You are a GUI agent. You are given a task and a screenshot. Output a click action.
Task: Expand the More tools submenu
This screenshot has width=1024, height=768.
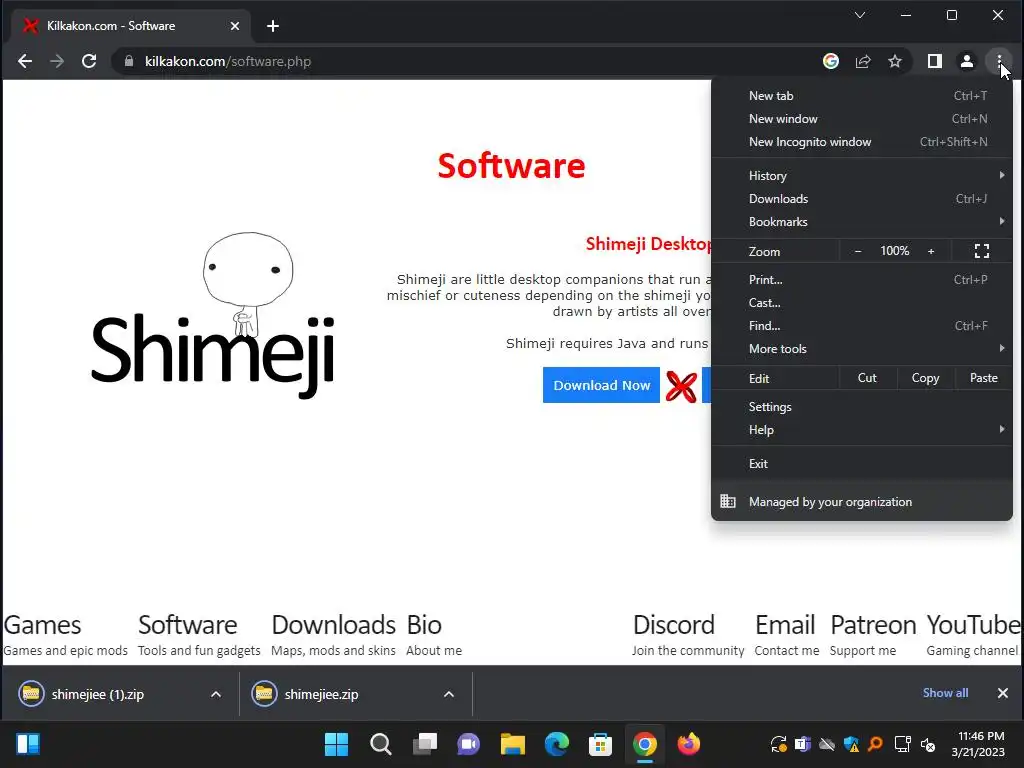(862, 349)
